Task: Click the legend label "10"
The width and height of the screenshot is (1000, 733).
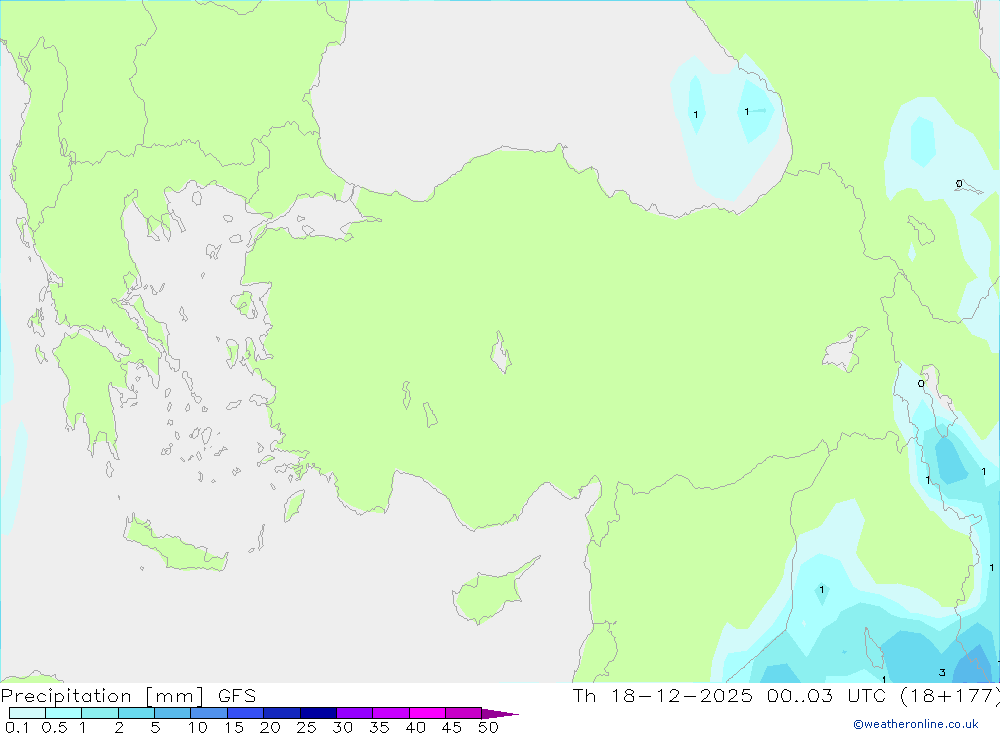Action: click(198, 727)
